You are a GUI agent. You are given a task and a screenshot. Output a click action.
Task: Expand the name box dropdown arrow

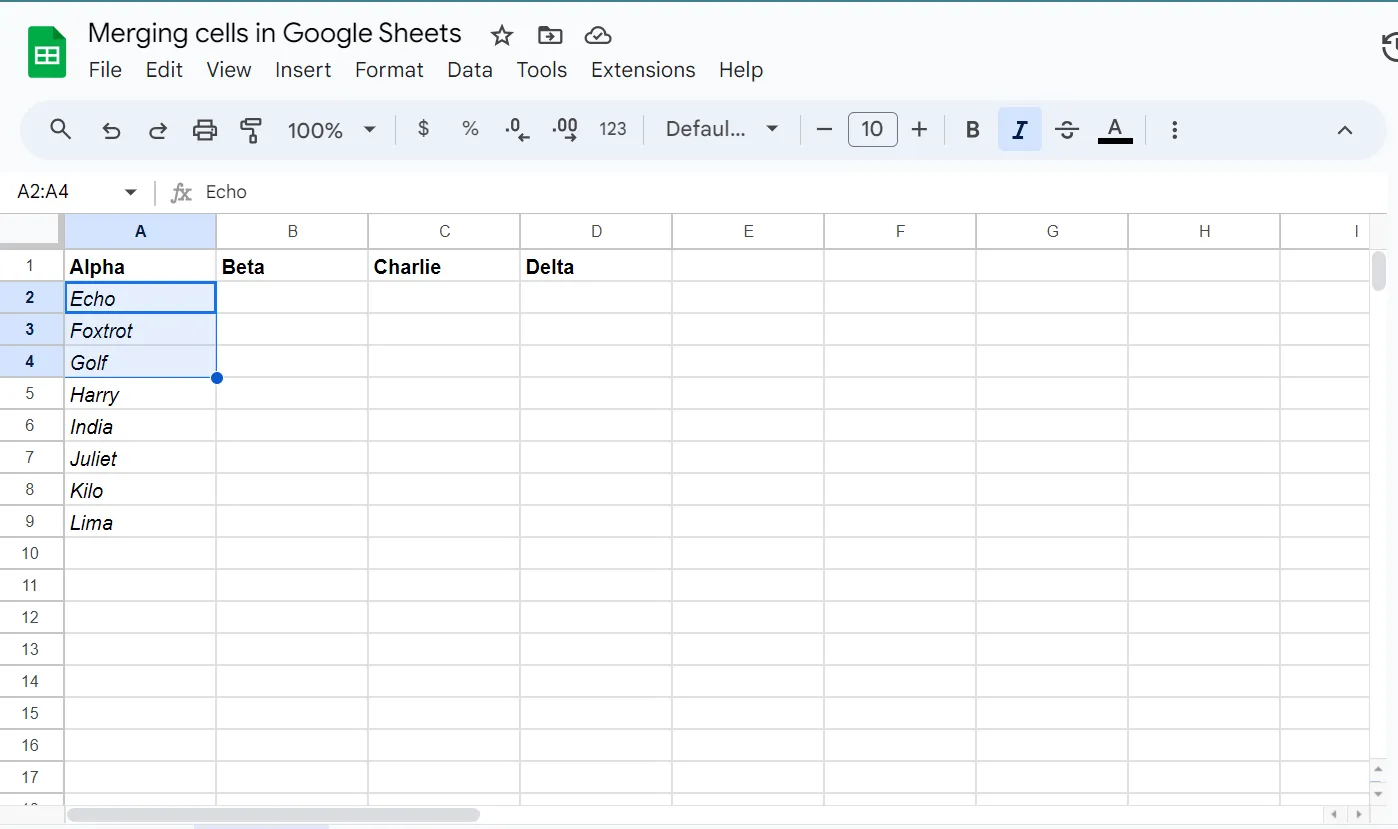[131, 192]
